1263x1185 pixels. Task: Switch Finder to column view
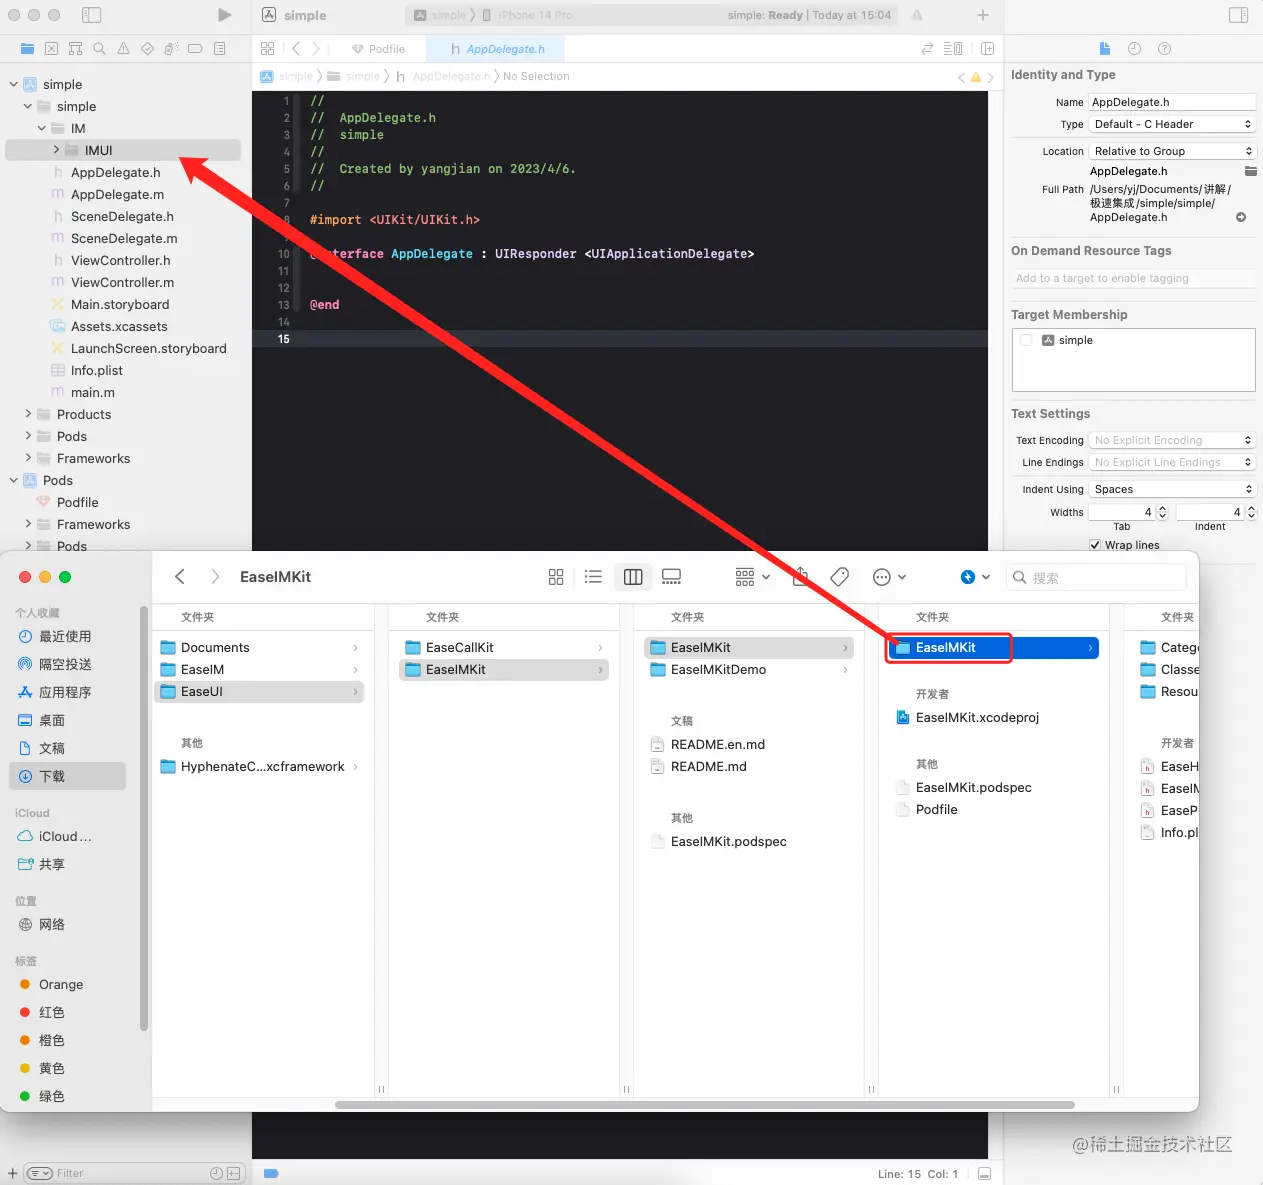(x=633, y=577)
